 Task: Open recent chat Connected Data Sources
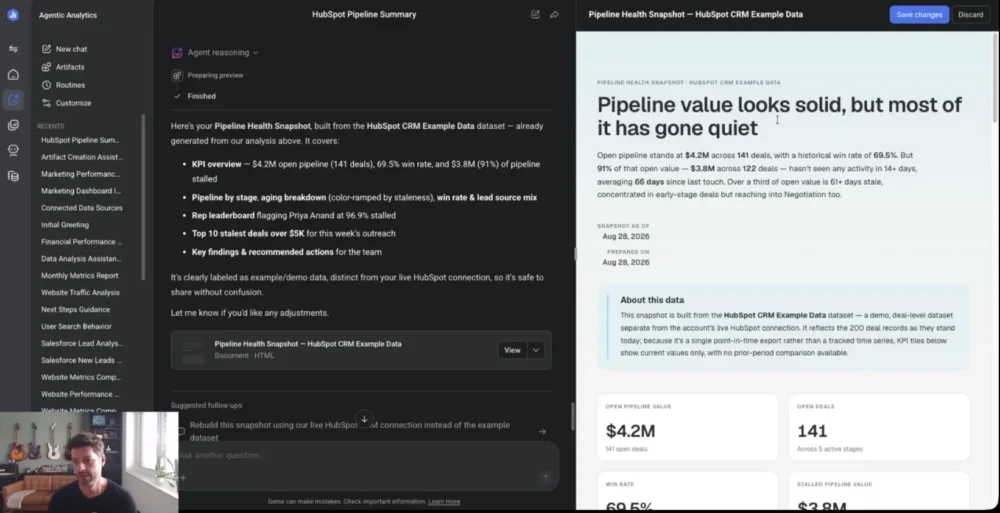pyautogui.click(x=82, y=208)
